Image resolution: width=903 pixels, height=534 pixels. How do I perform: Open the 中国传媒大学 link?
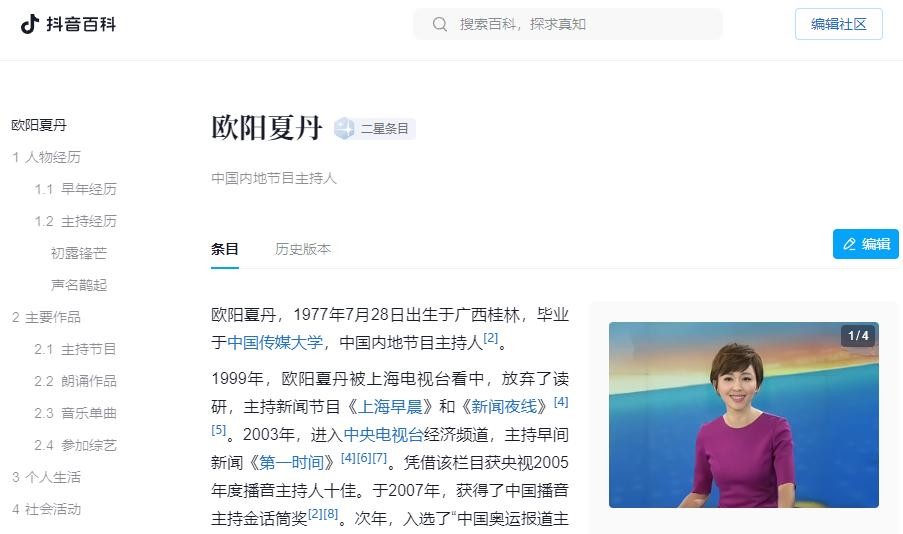coord(275,342)
